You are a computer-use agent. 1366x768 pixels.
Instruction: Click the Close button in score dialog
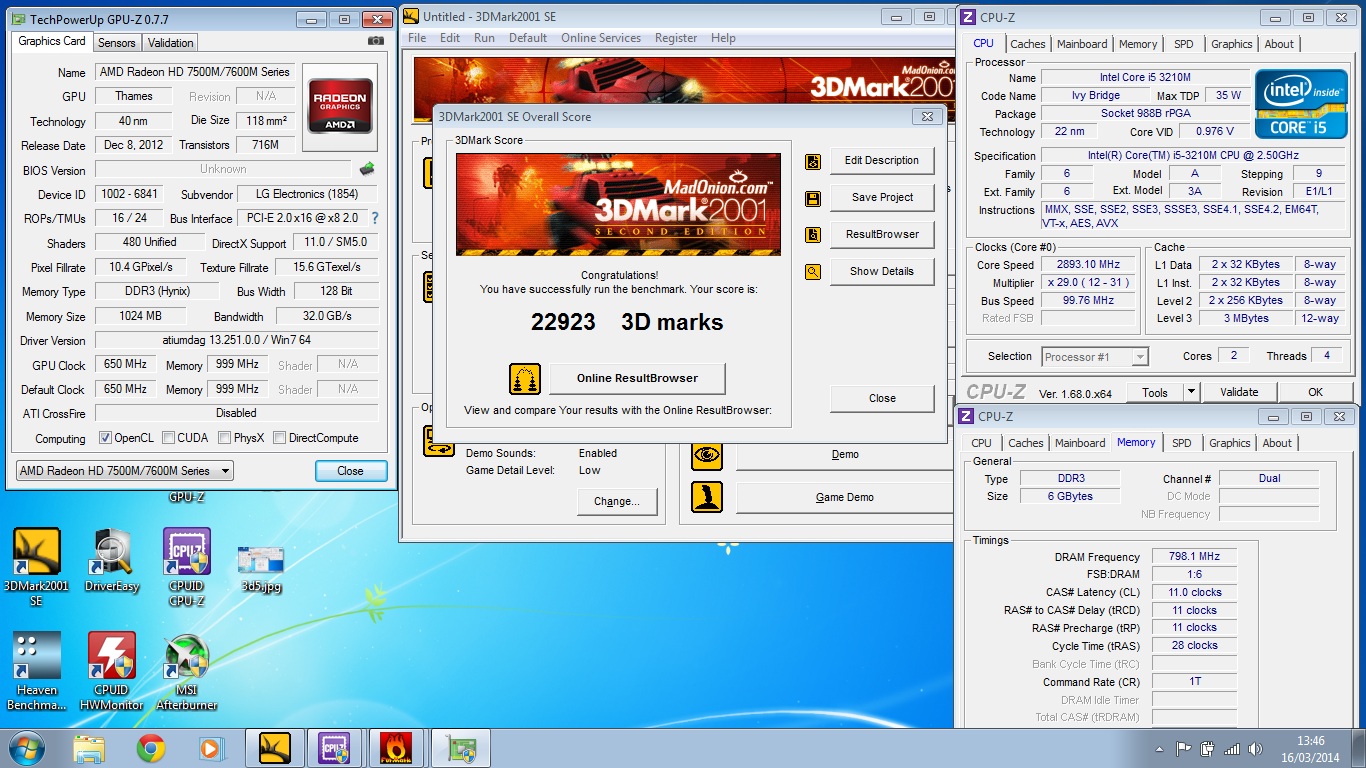[x=882, y=398]
